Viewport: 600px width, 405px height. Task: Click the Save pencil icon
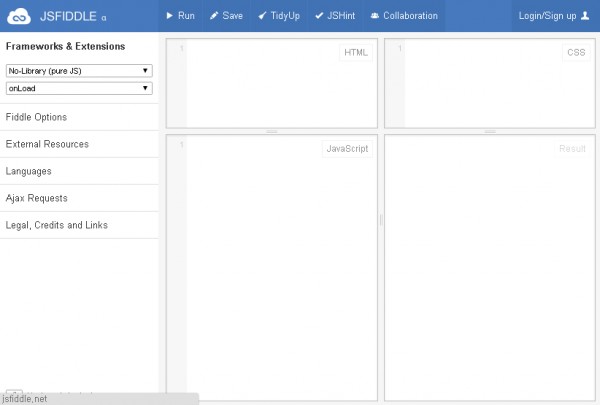(x=214, y=16)
